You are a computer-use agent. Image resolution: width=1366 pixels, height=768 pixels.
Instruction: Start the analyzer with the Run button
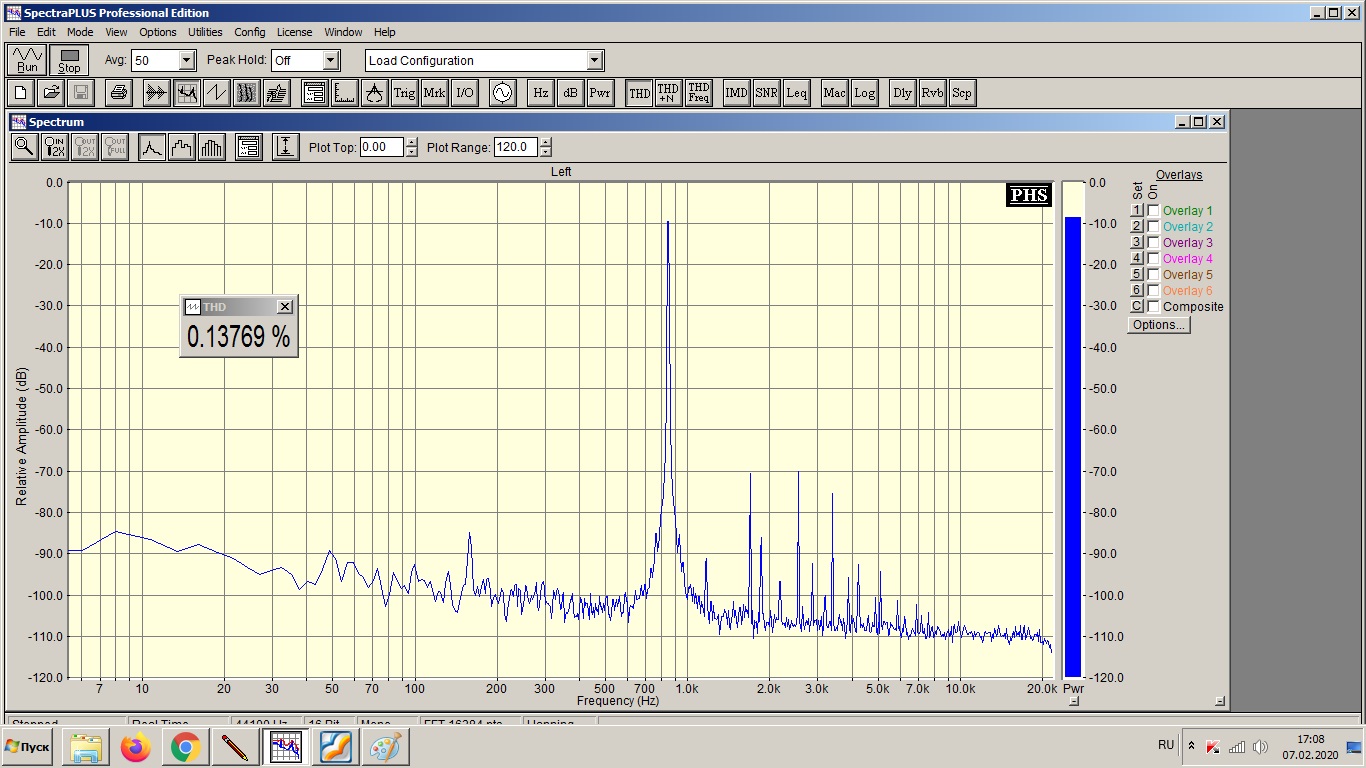[27, 60]
